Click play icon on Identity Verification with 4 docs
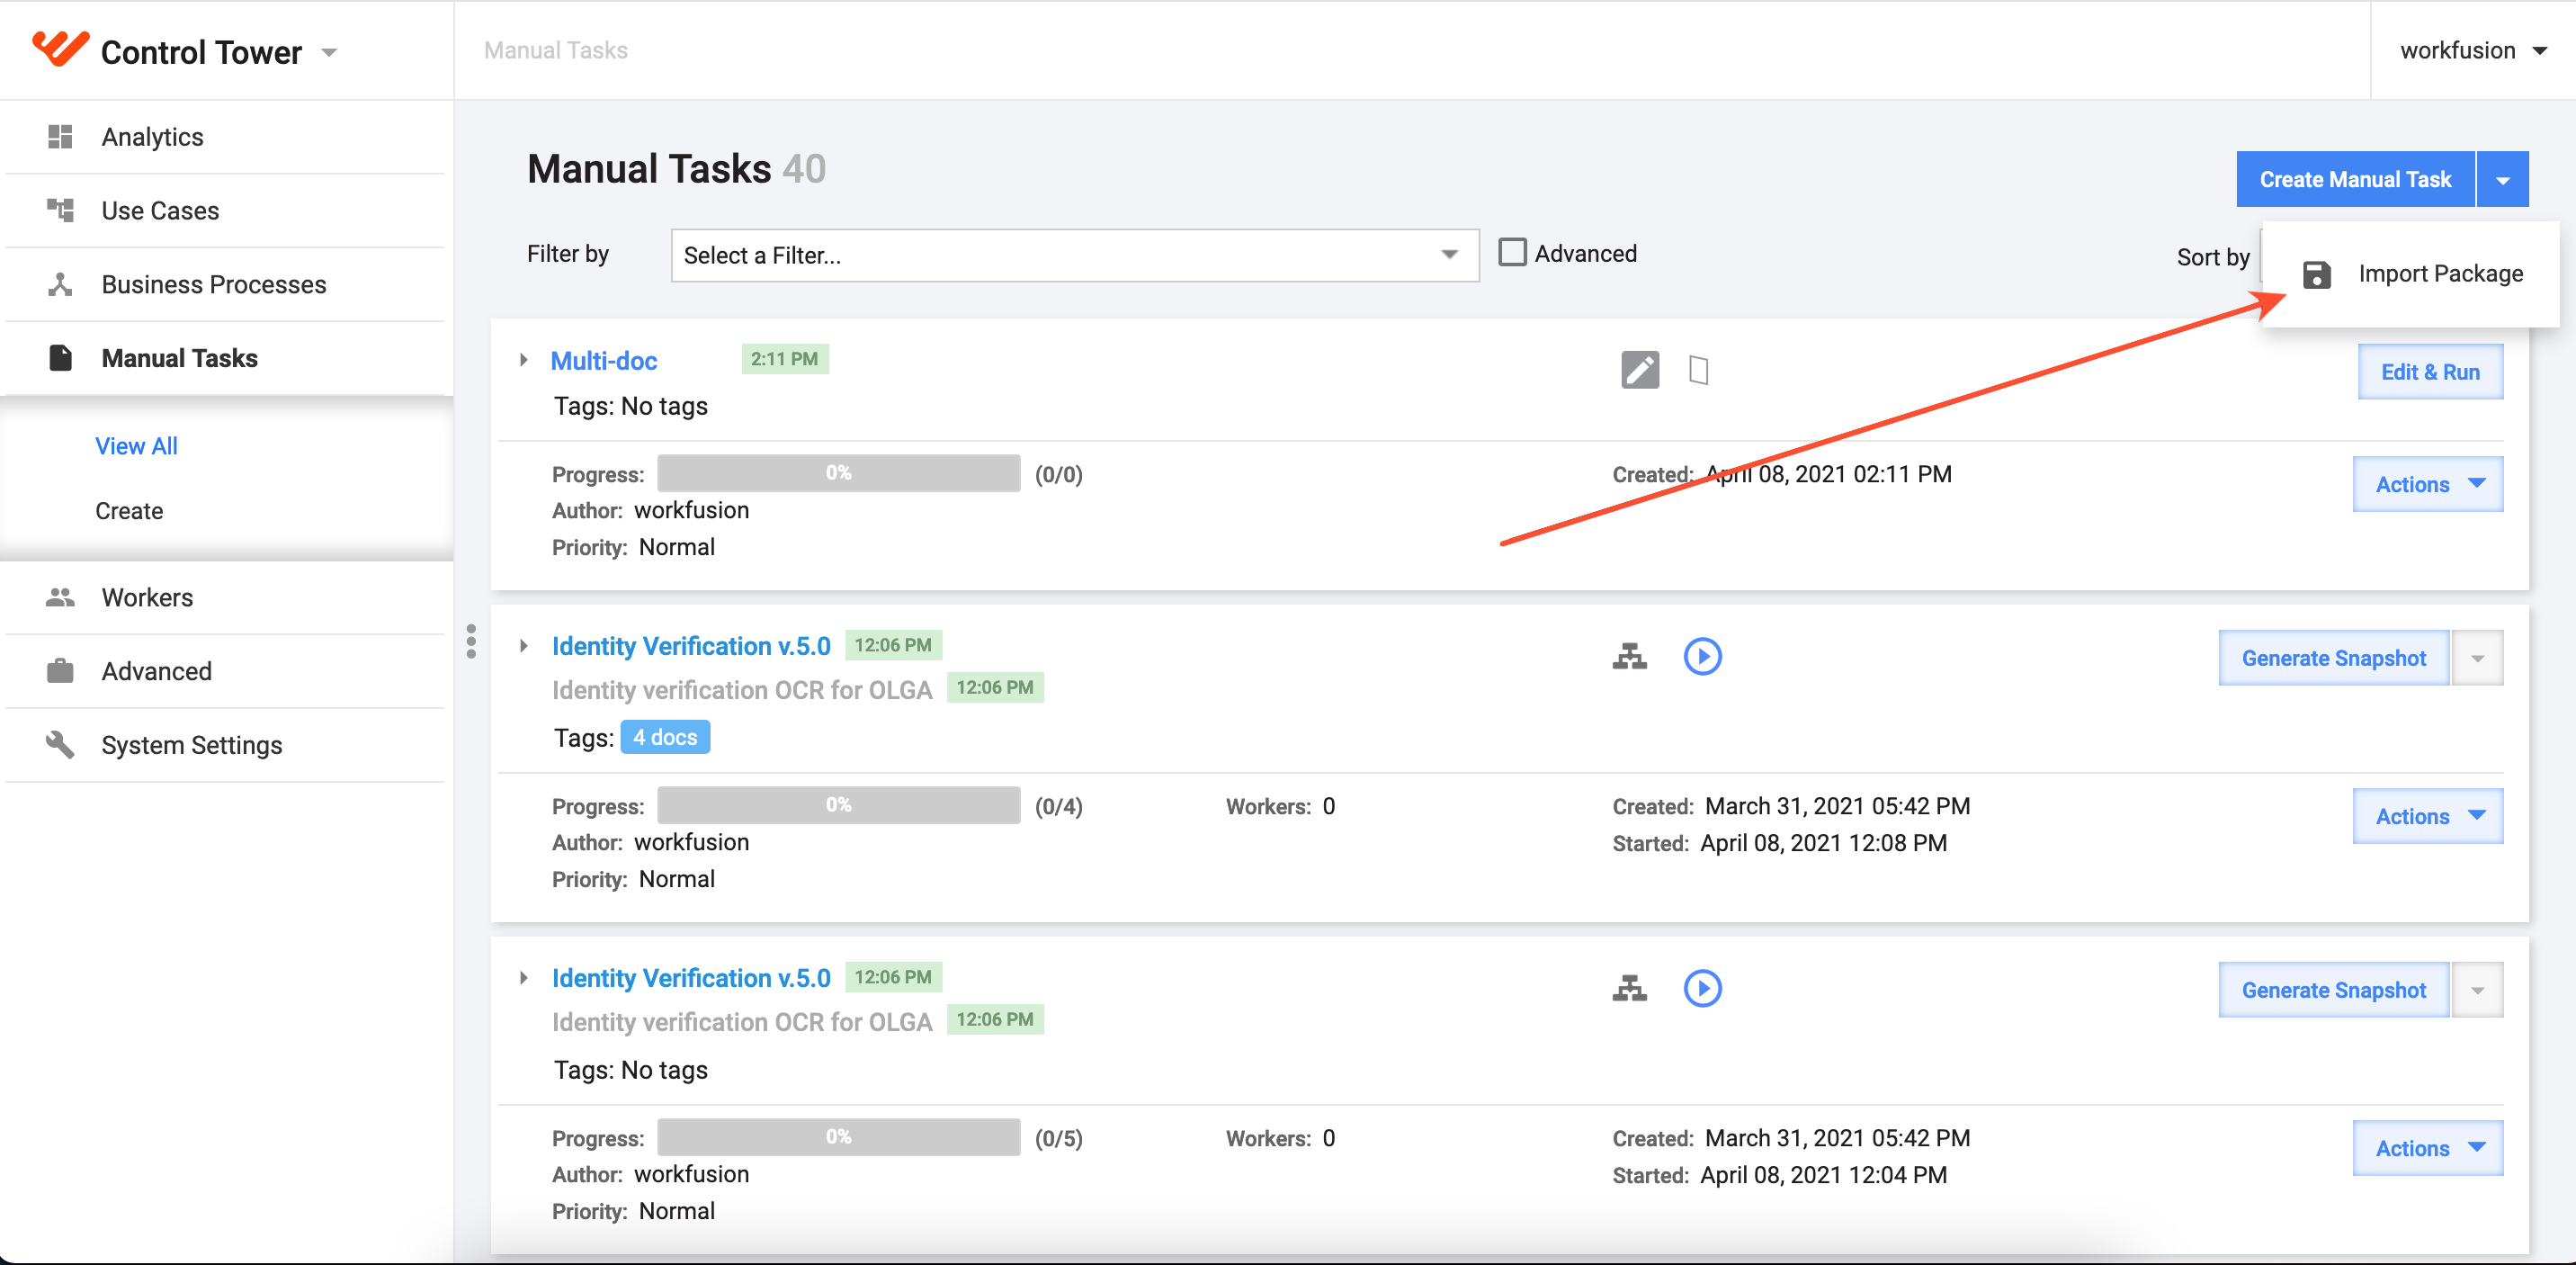 pos(1702,656)
